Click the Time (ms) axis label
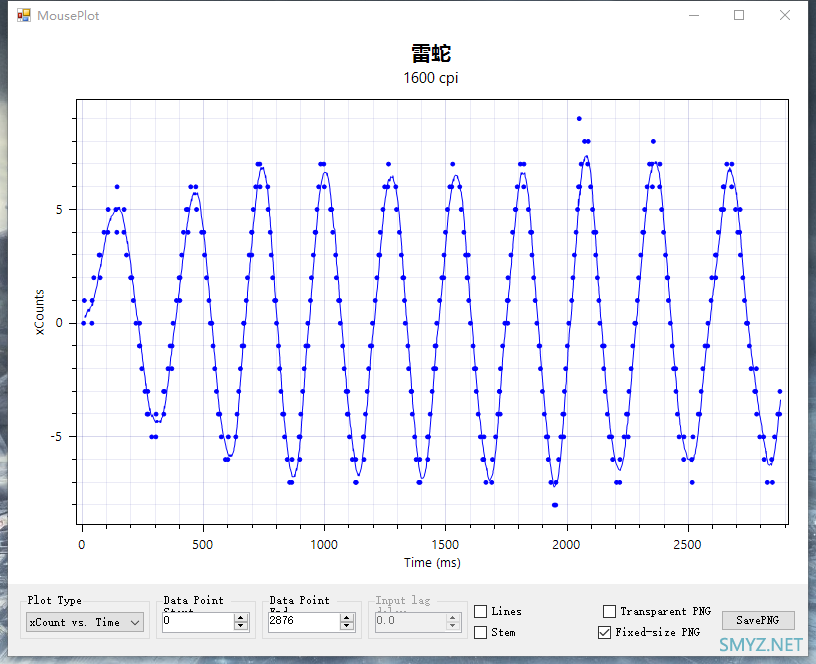Screen dimensions: 816x664 432,563
